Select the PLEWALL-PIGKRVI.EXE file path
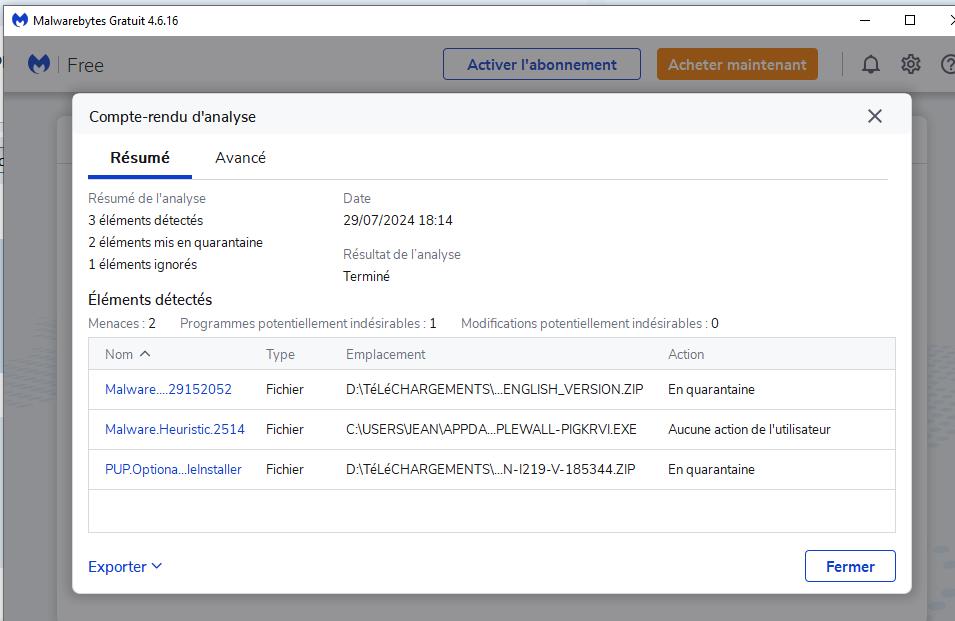The height and width of the screenshot is (621, 955). pos(491,430)
